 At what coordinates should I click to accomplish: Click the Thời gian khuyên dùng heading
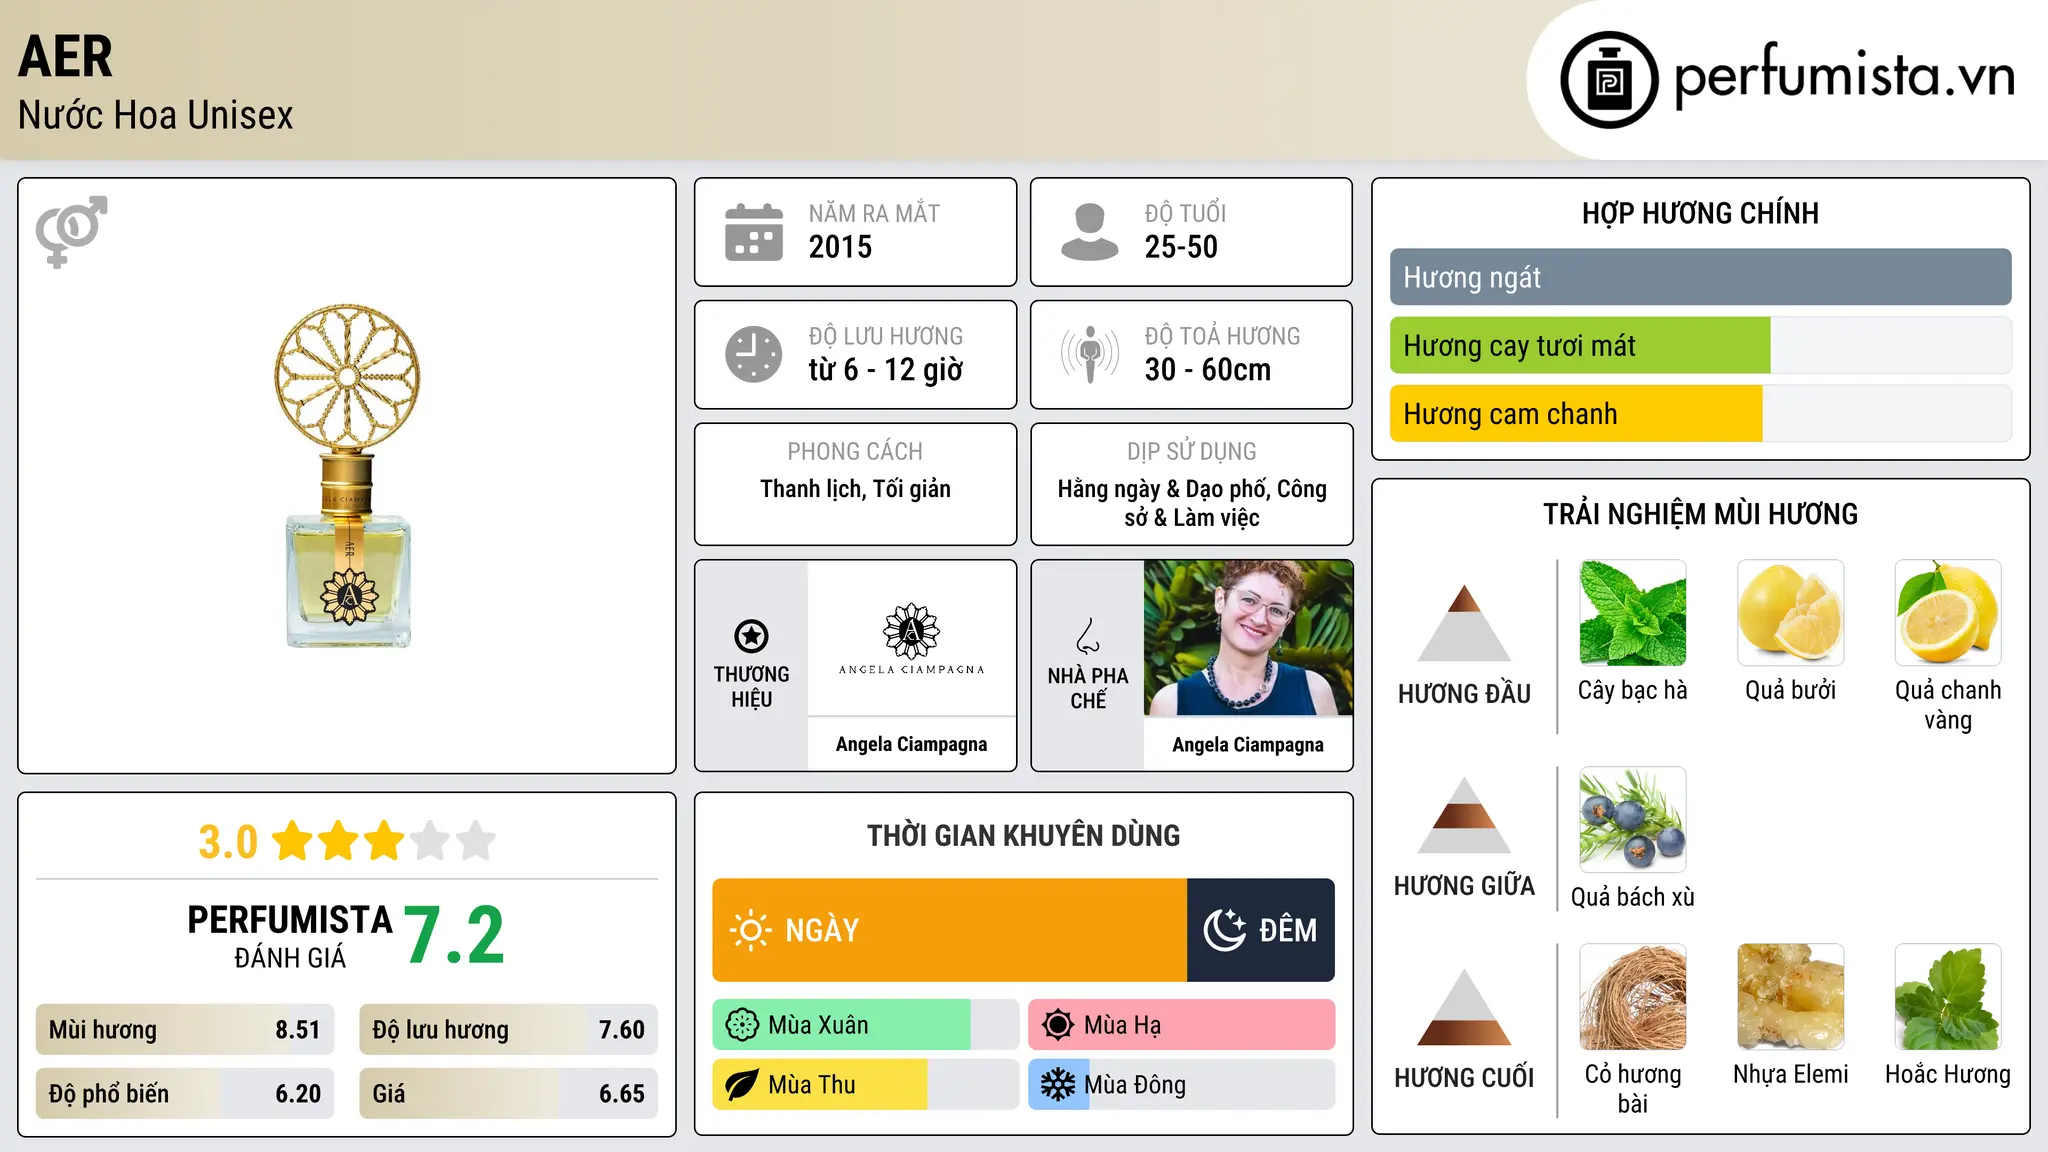[x=1024, y=835]
